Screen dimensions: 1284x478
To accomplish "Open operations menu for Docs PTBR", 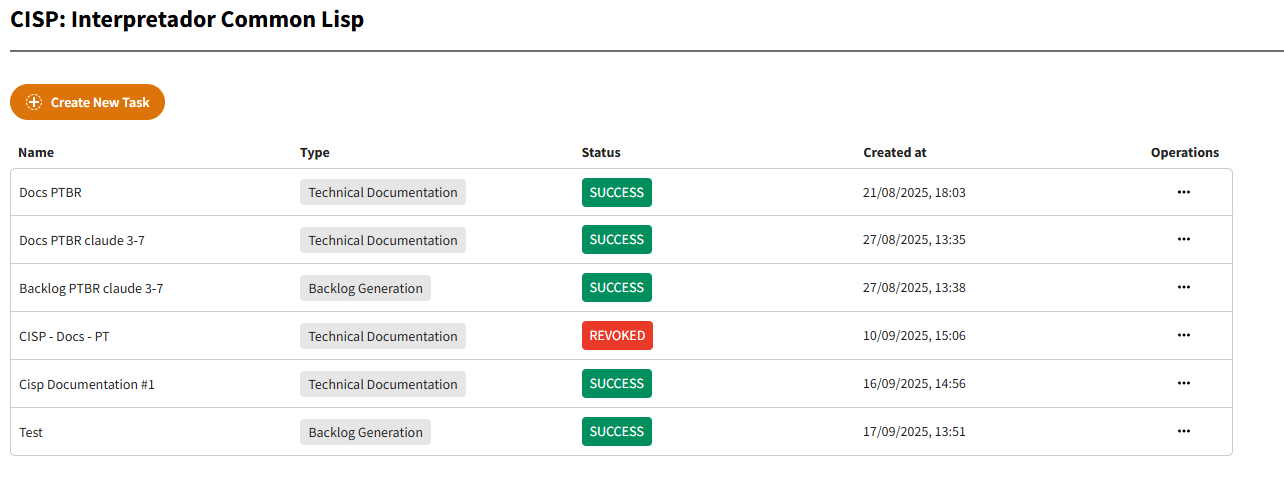I will [1184, 192].
